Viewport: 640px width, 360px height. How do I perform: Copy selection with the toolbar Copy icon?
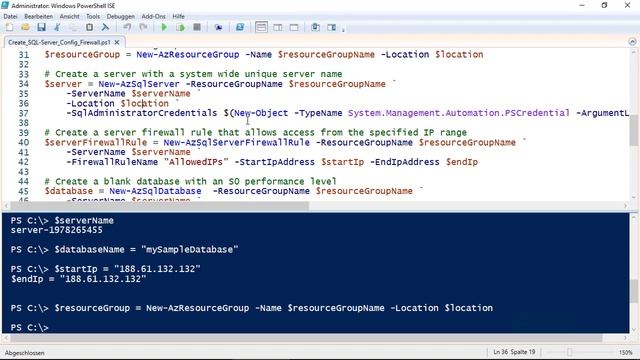73,27
